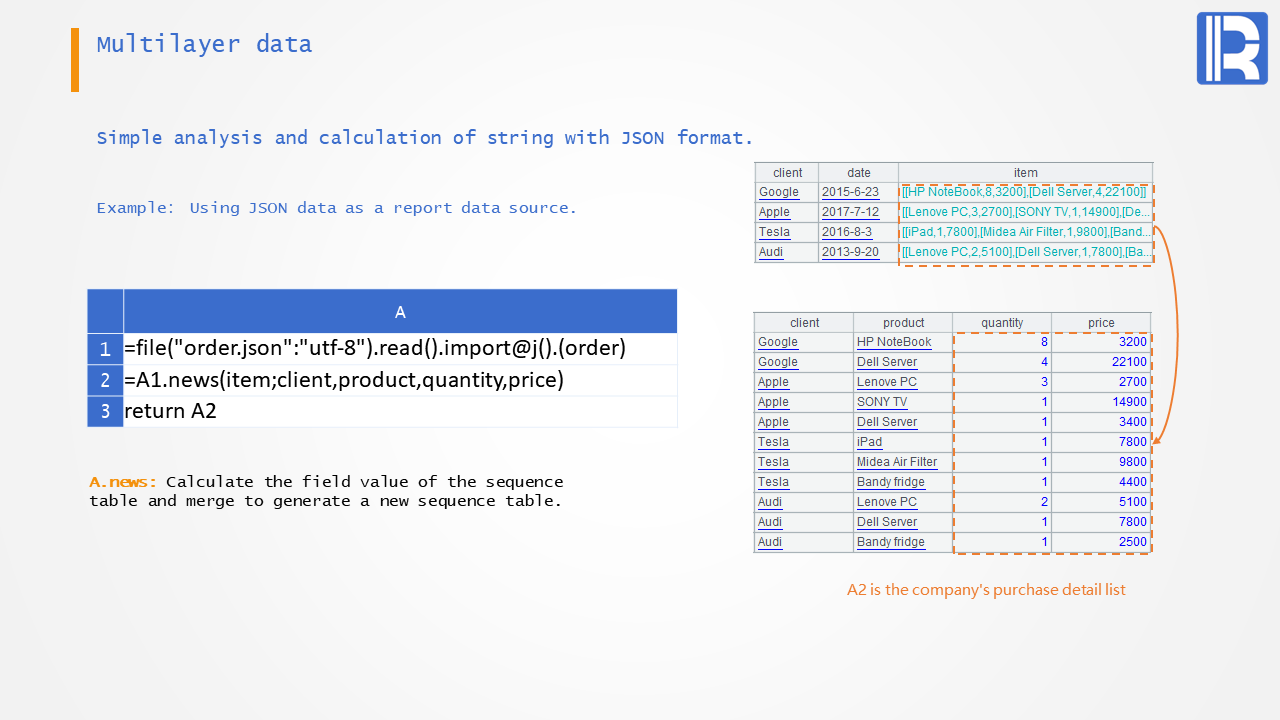The height and width of the screenshot is (720, 1280).
Task: Click the item cell starting with [[iPad
Action: 1025,232
